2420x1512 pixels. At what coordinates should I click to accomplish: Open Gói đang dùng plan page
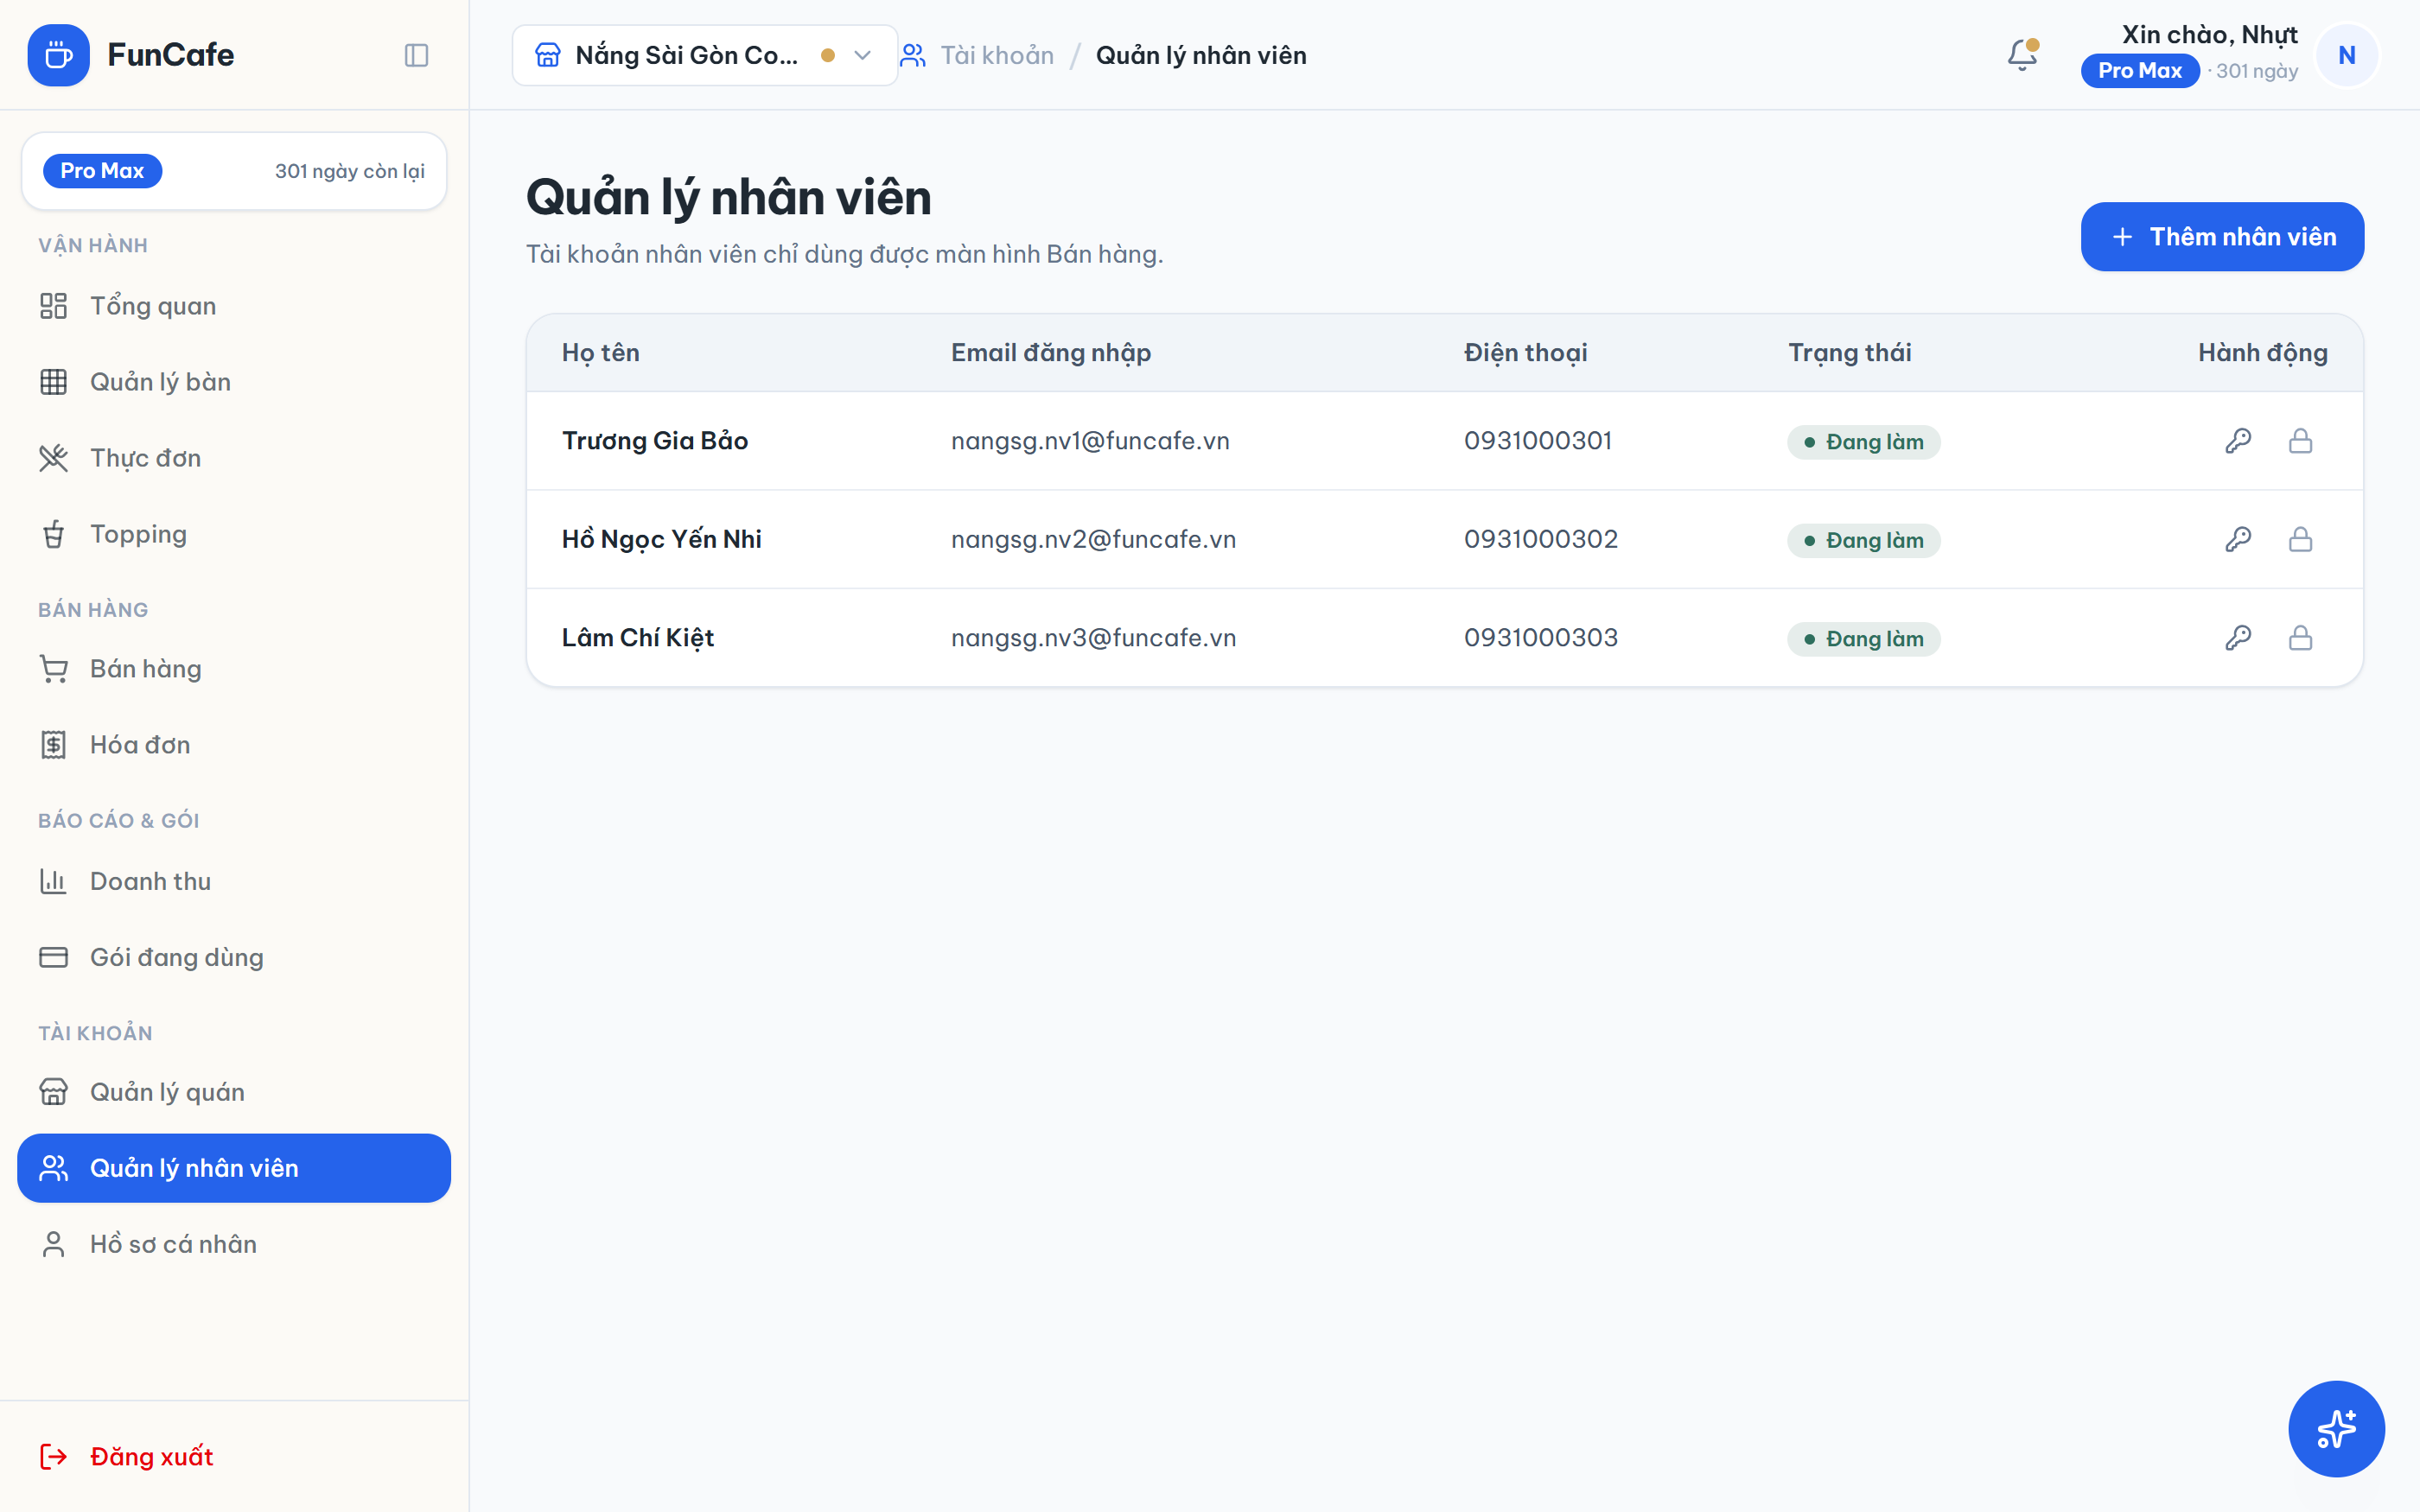pos(234,957)
